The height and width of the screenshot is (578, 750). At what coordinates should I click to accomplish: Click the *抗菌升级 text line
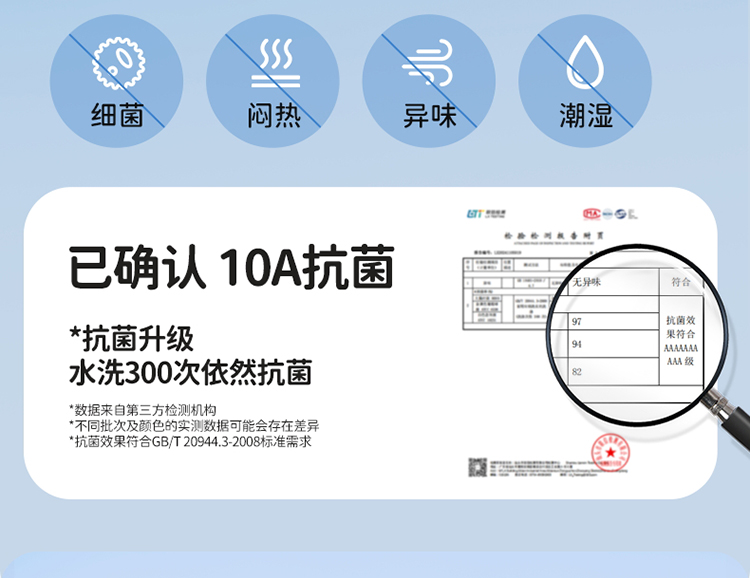point(132,339)
